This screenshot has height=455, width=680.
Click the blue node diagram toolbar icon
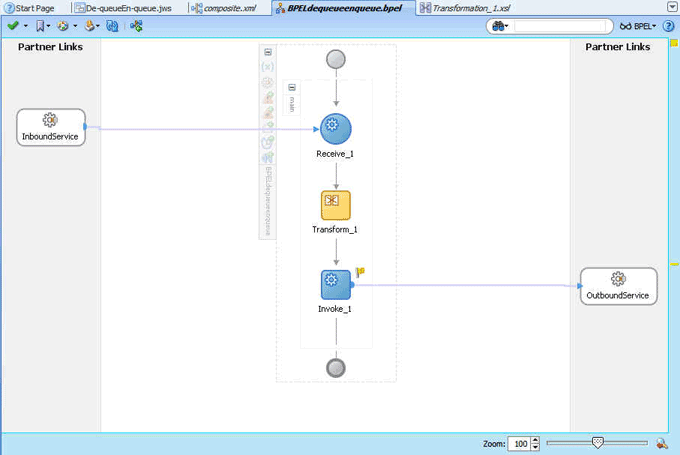[136, 26]
